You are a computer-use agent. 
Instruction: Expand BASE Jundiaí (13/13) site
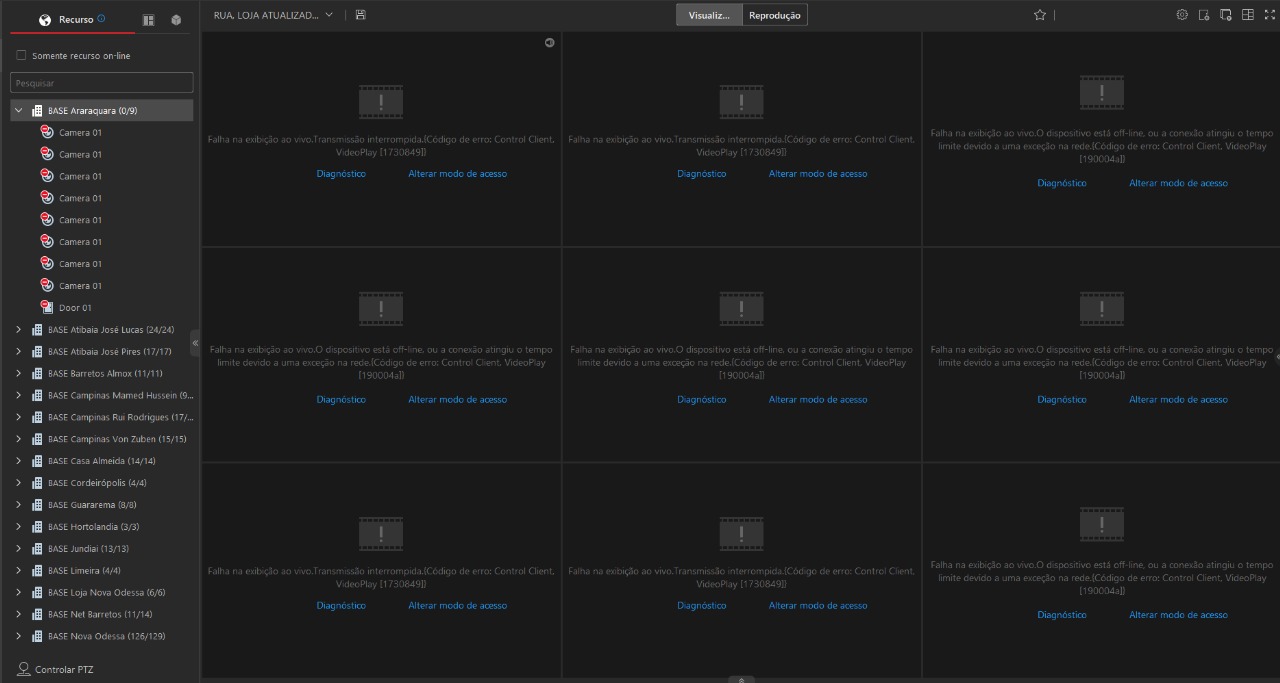18,549
